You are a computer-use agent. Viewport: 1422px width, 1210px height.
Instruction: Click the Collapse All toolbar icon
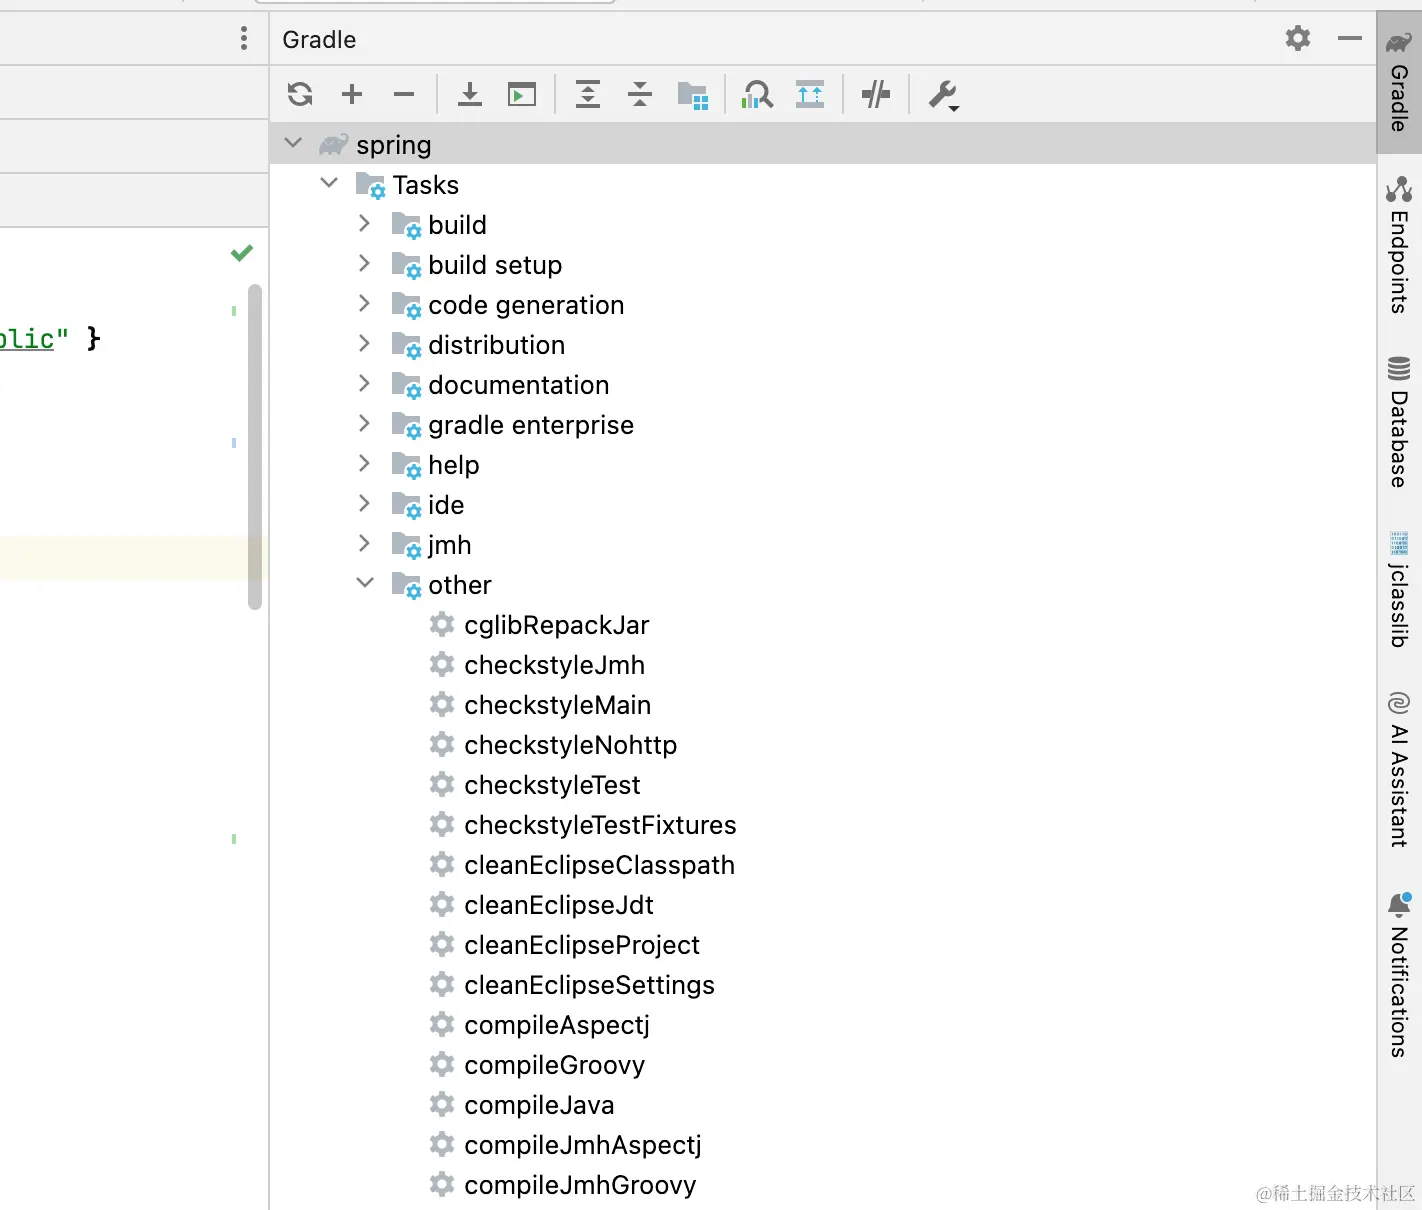point(640,94)
